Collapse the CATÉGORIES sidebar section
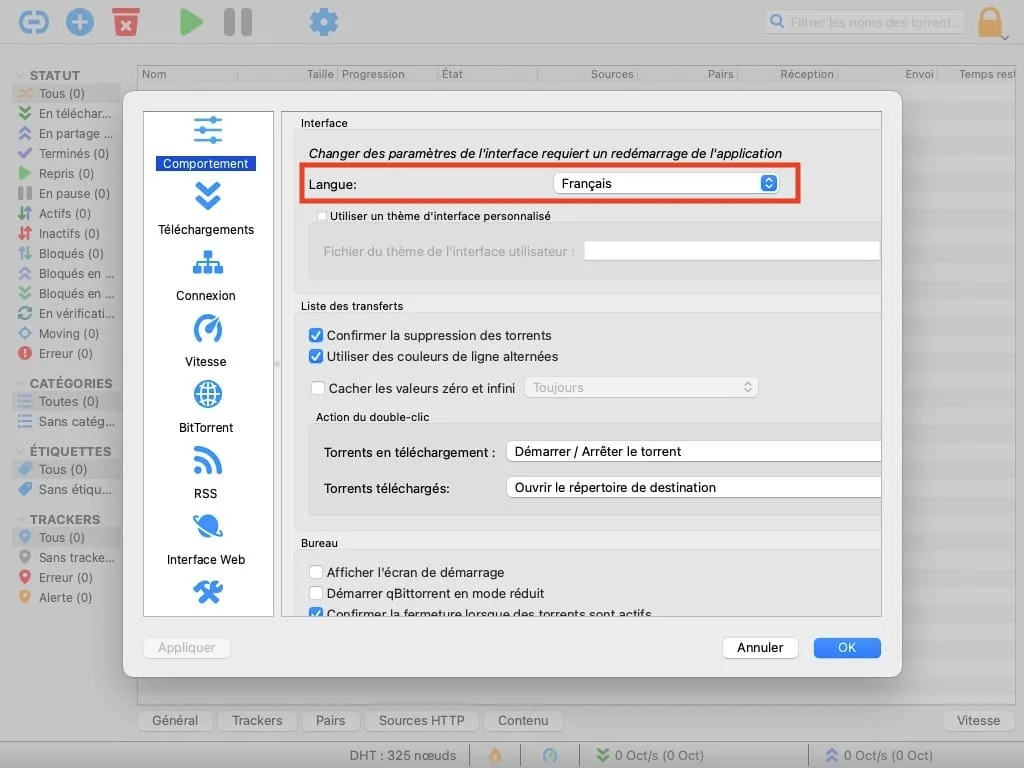 pos(20,383)
